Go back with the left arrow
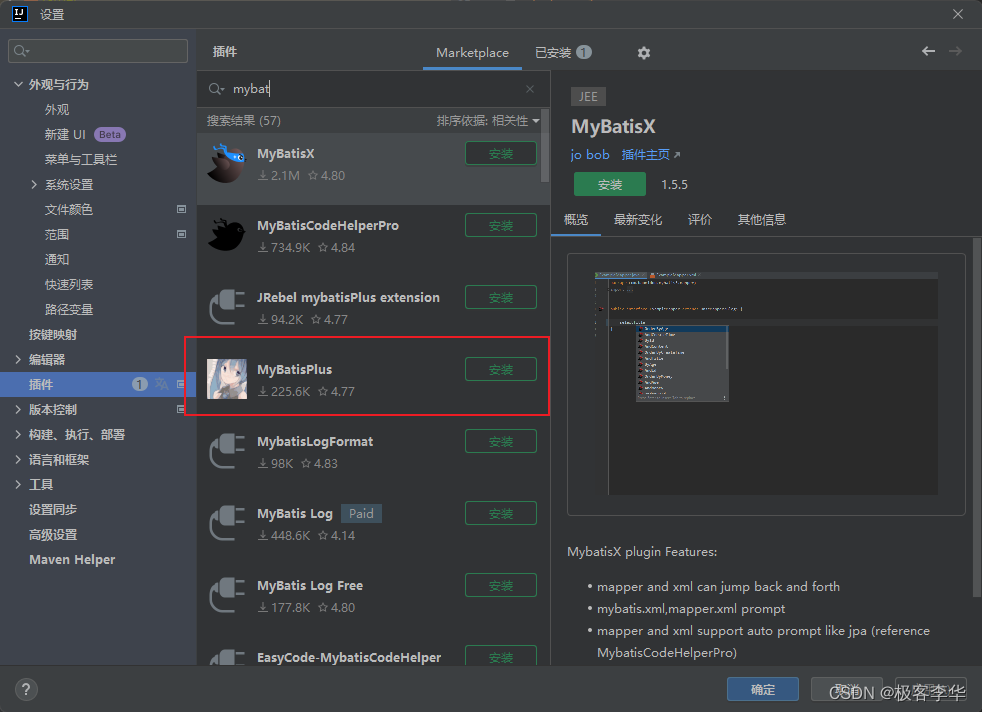Viewport: 982px width, 712px height. point(928,51)
